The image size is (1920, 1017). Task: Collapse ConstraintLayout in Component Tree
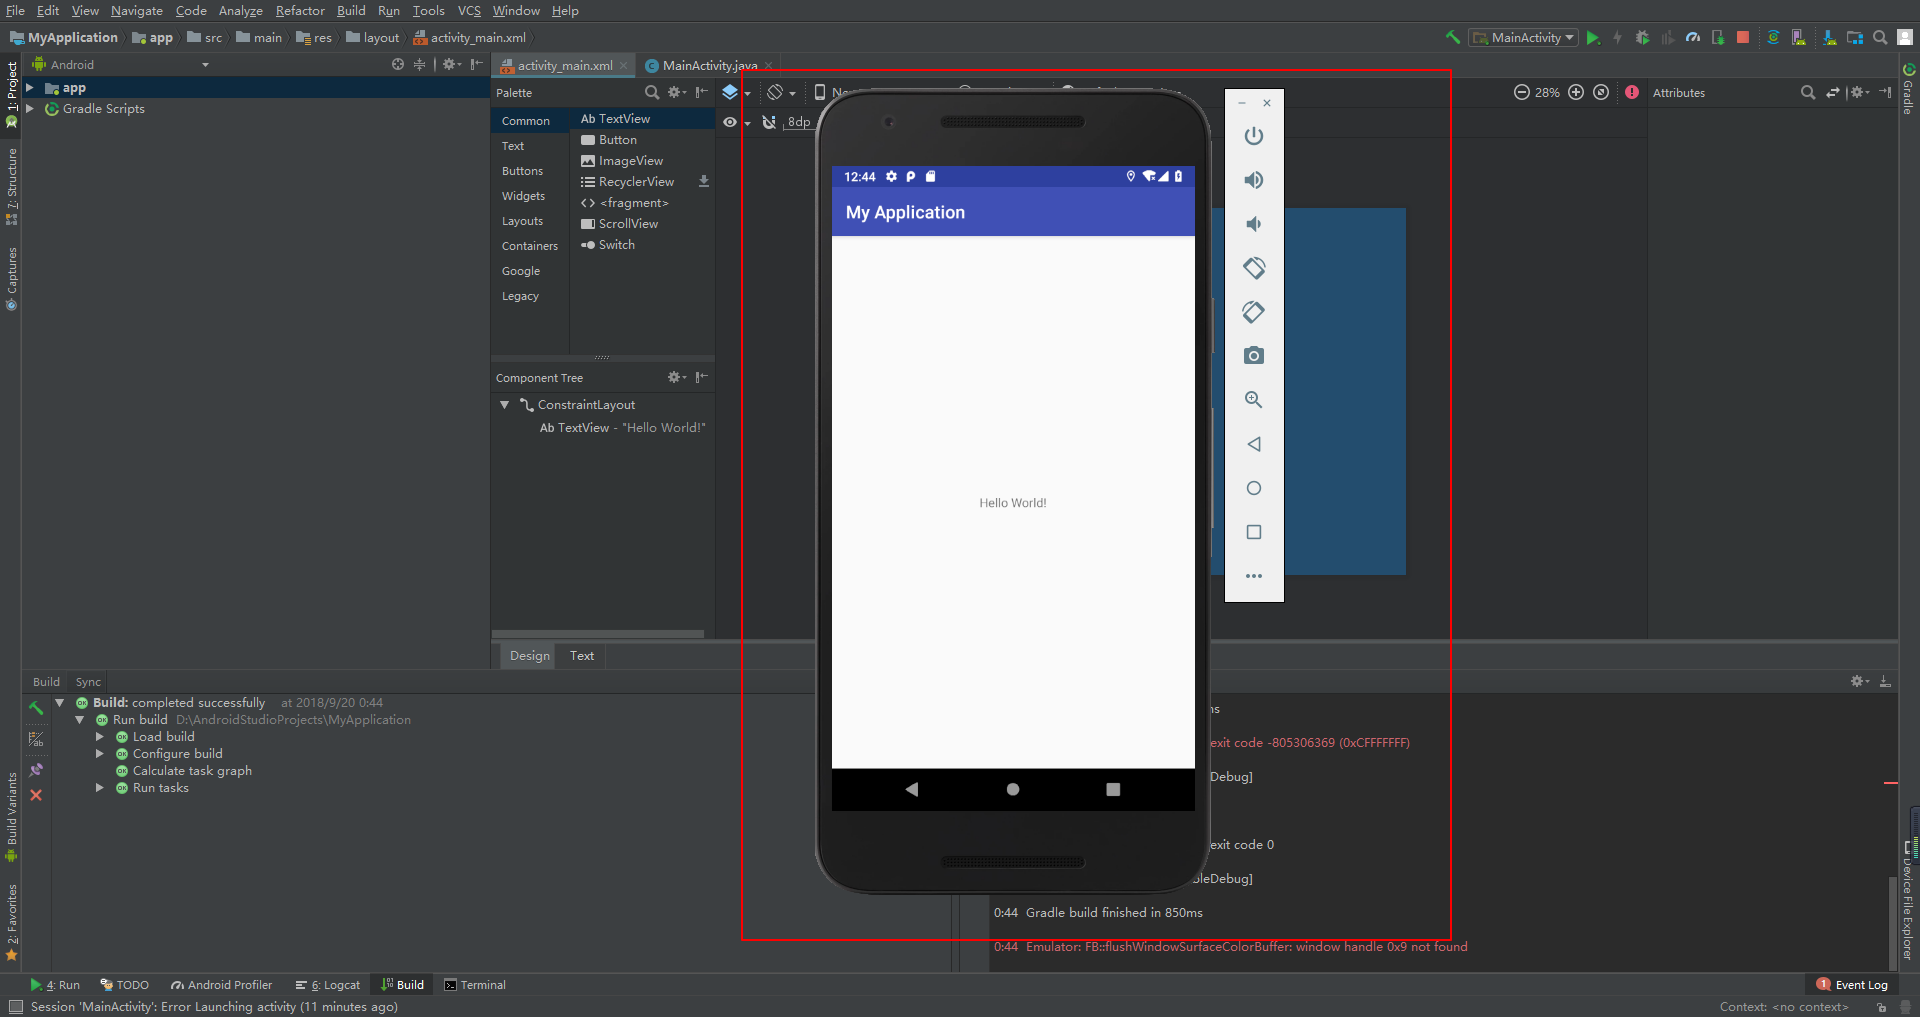coord(505,404)
